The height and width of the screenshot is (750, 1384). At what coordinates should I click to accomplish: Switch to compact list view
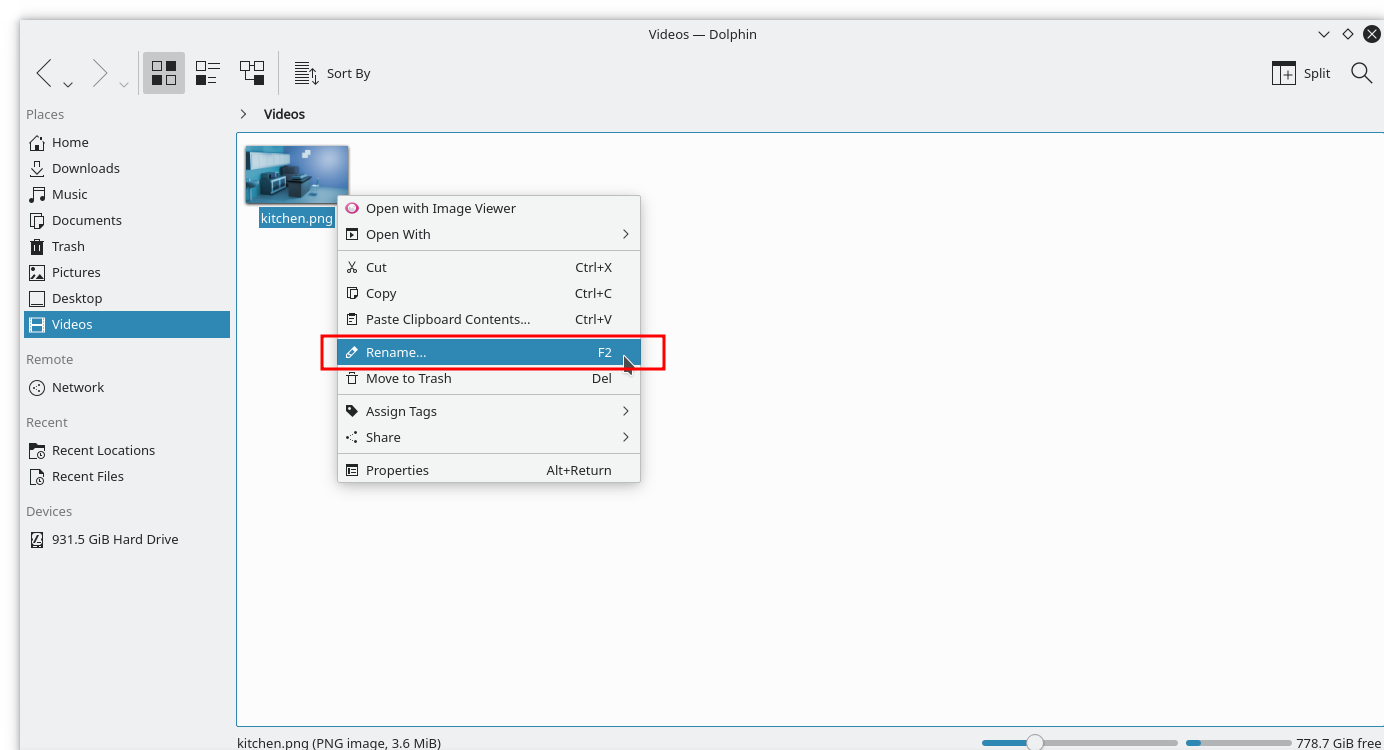pyautogui.click(x=207, y=72)
